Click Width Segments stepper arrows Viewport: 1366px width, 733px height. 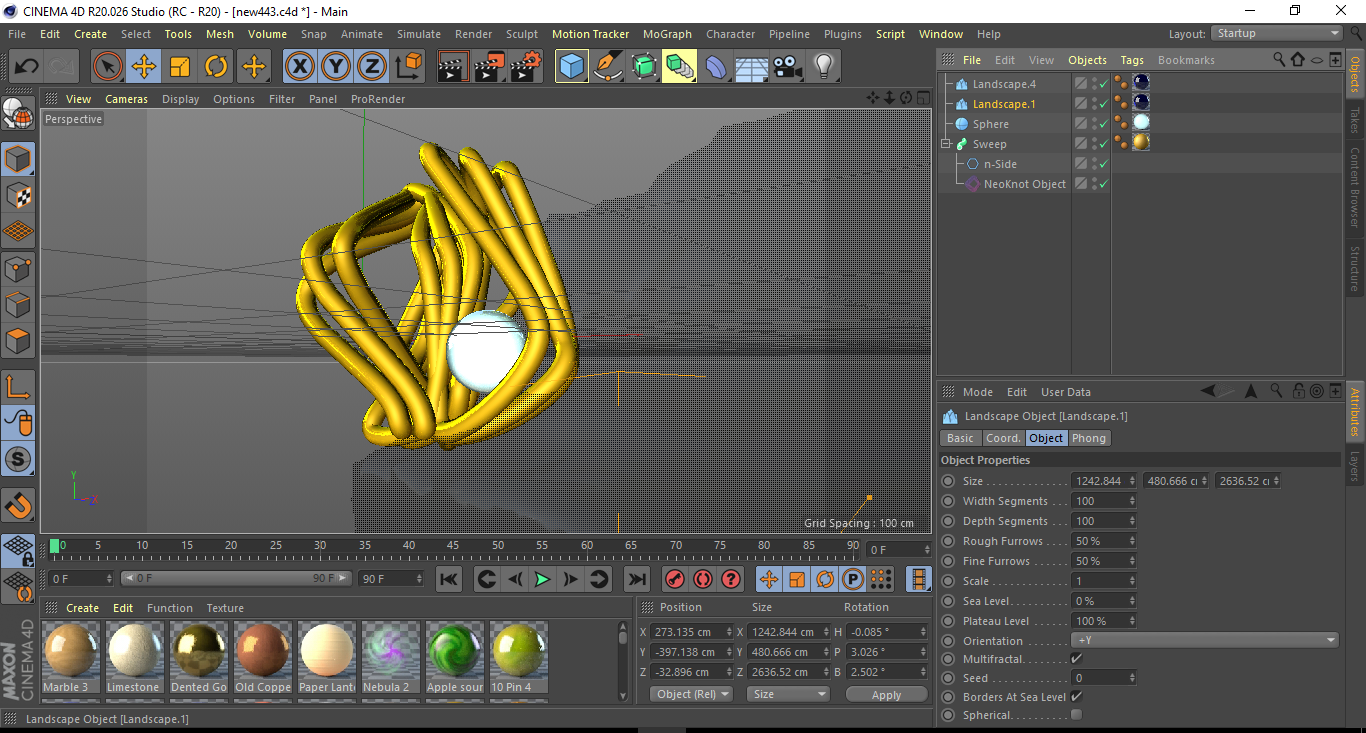pos(1132,501)
